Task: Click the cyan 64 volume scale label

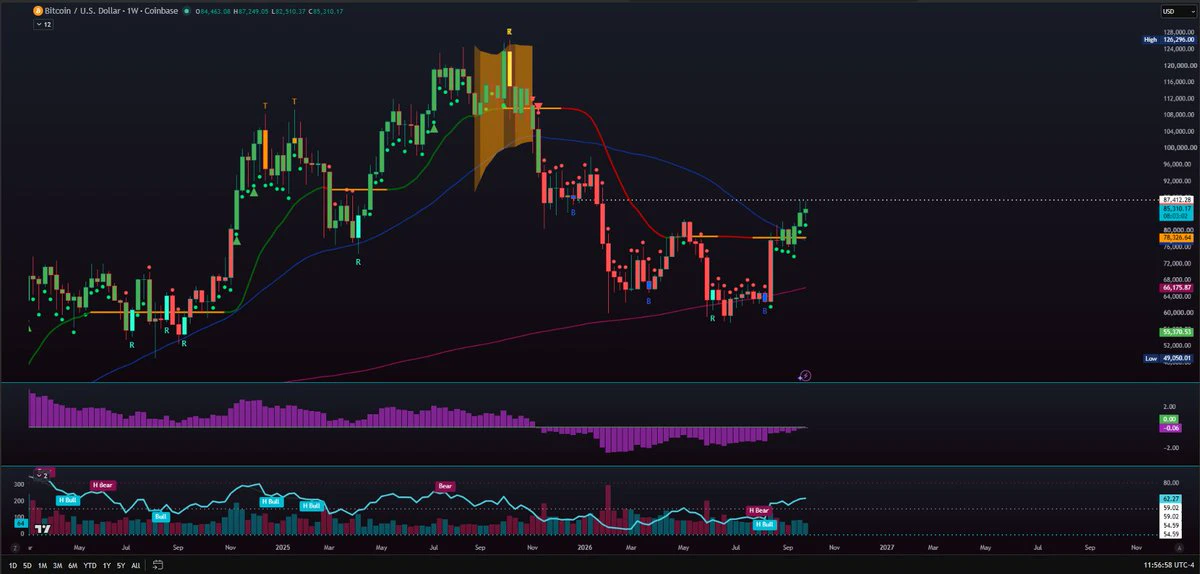Action: point(19,522)
